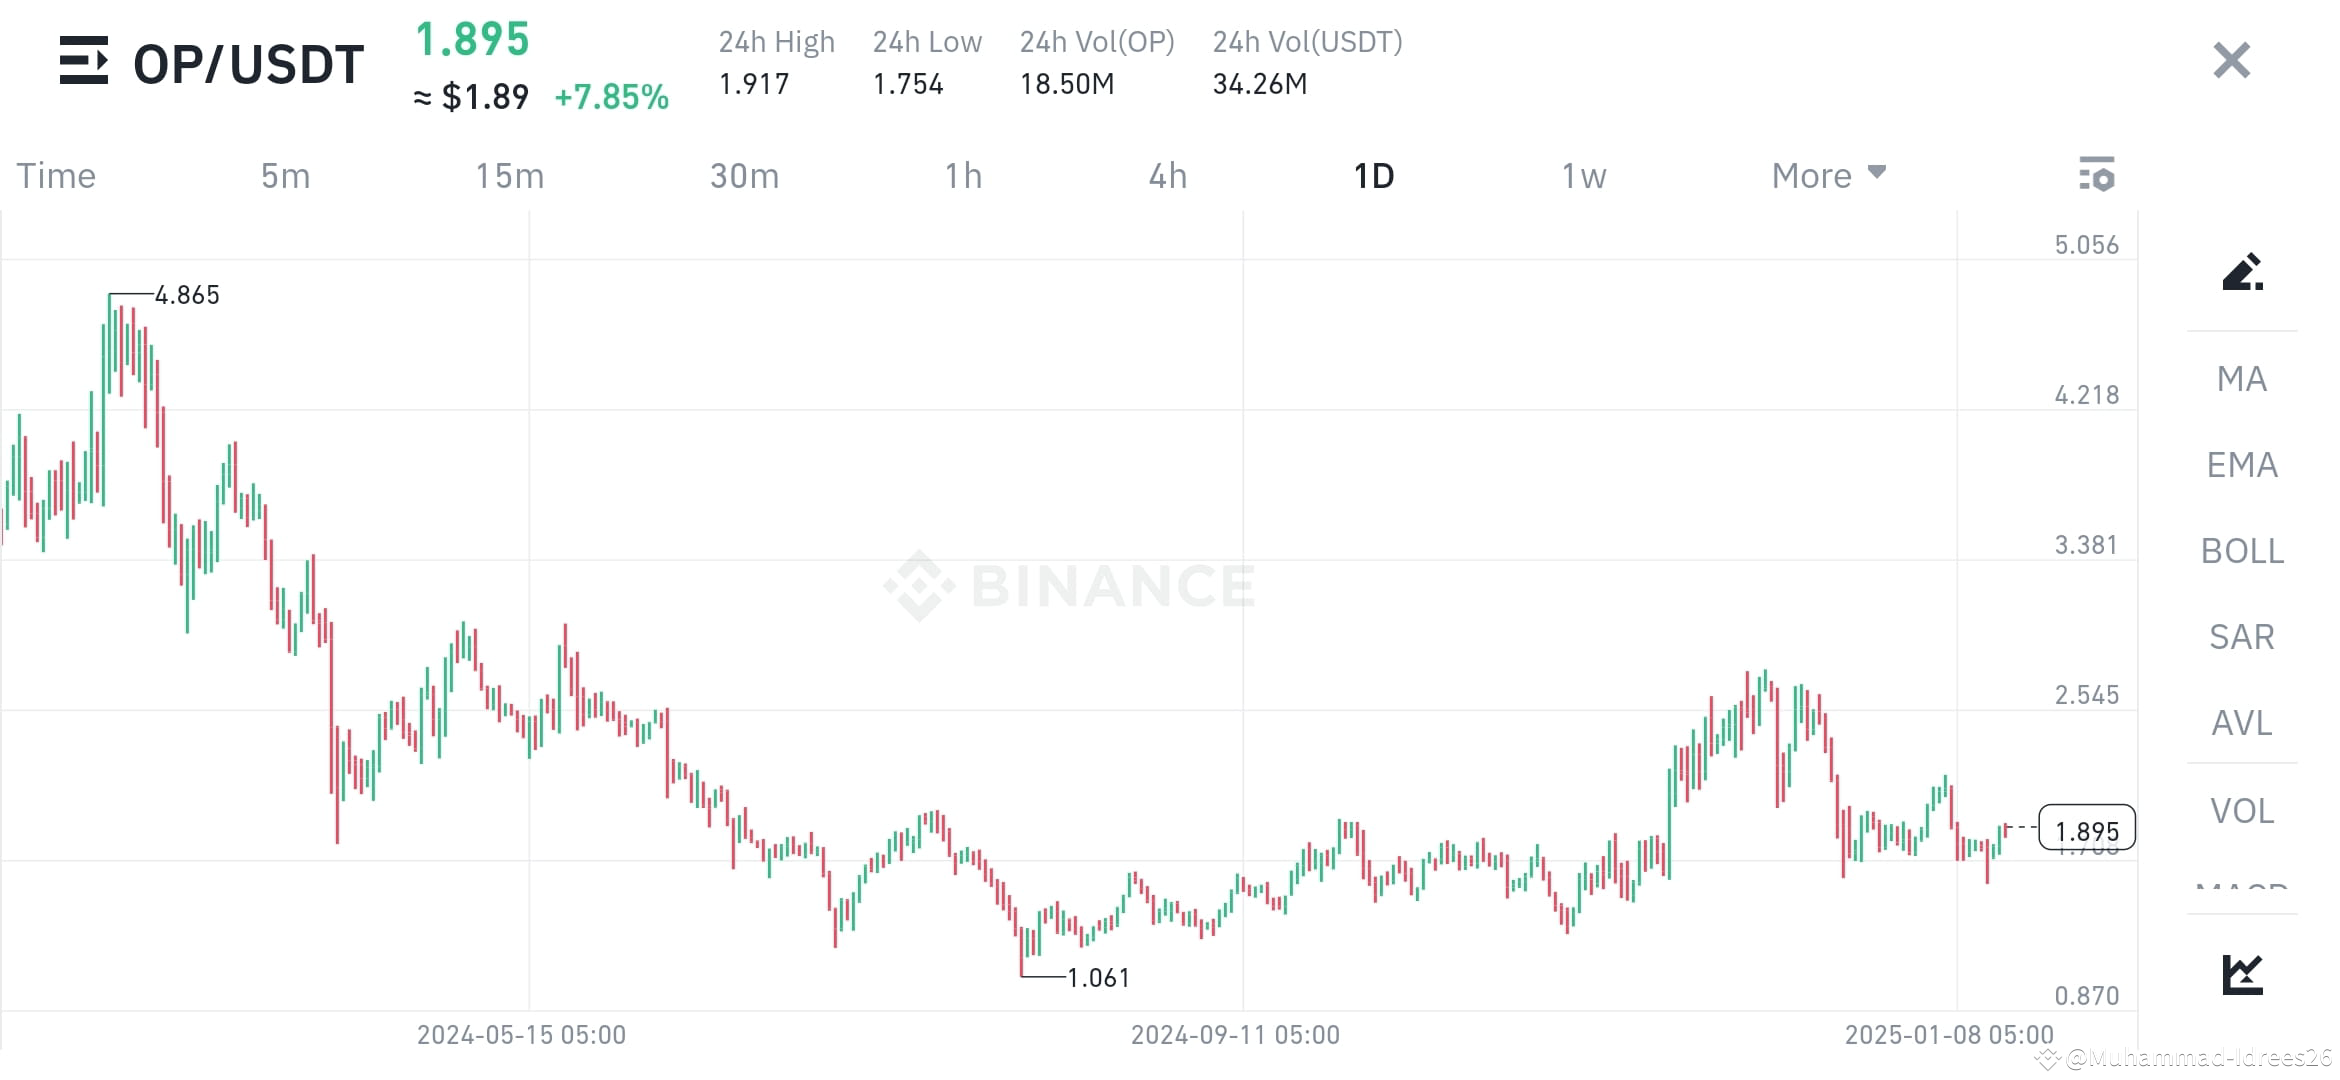Switch to the 1w timeframe
Image resolution: width=2340 pixels, height=1080 pixels.
(x=1583, y=174)
